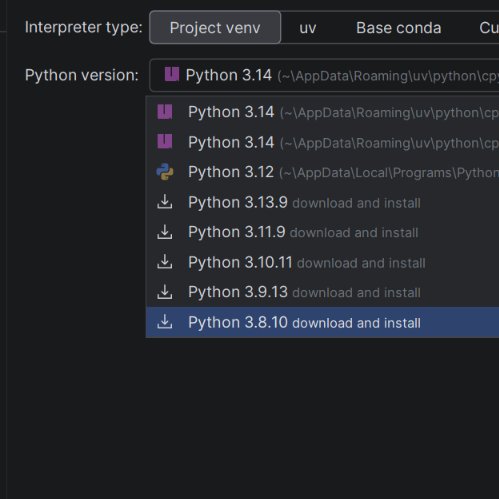Click the 'Python version:' label
The image size is (499, 499).
point(82,75)
